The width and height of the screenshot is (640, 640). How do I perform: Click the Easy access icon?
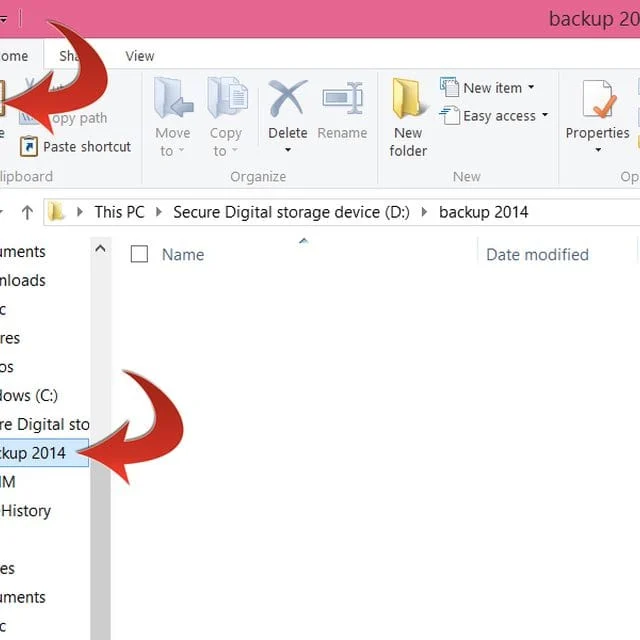[x=449, y=116]
